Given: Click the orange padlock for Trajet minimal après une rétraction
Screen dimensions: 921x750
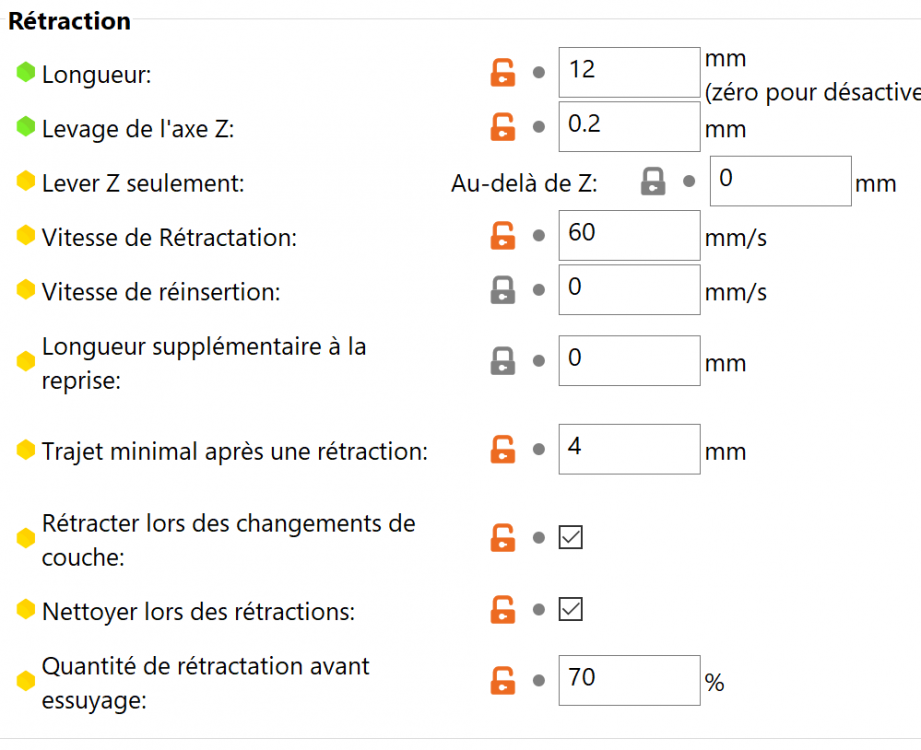Looking at the screenshot, I should coord(502,450).
